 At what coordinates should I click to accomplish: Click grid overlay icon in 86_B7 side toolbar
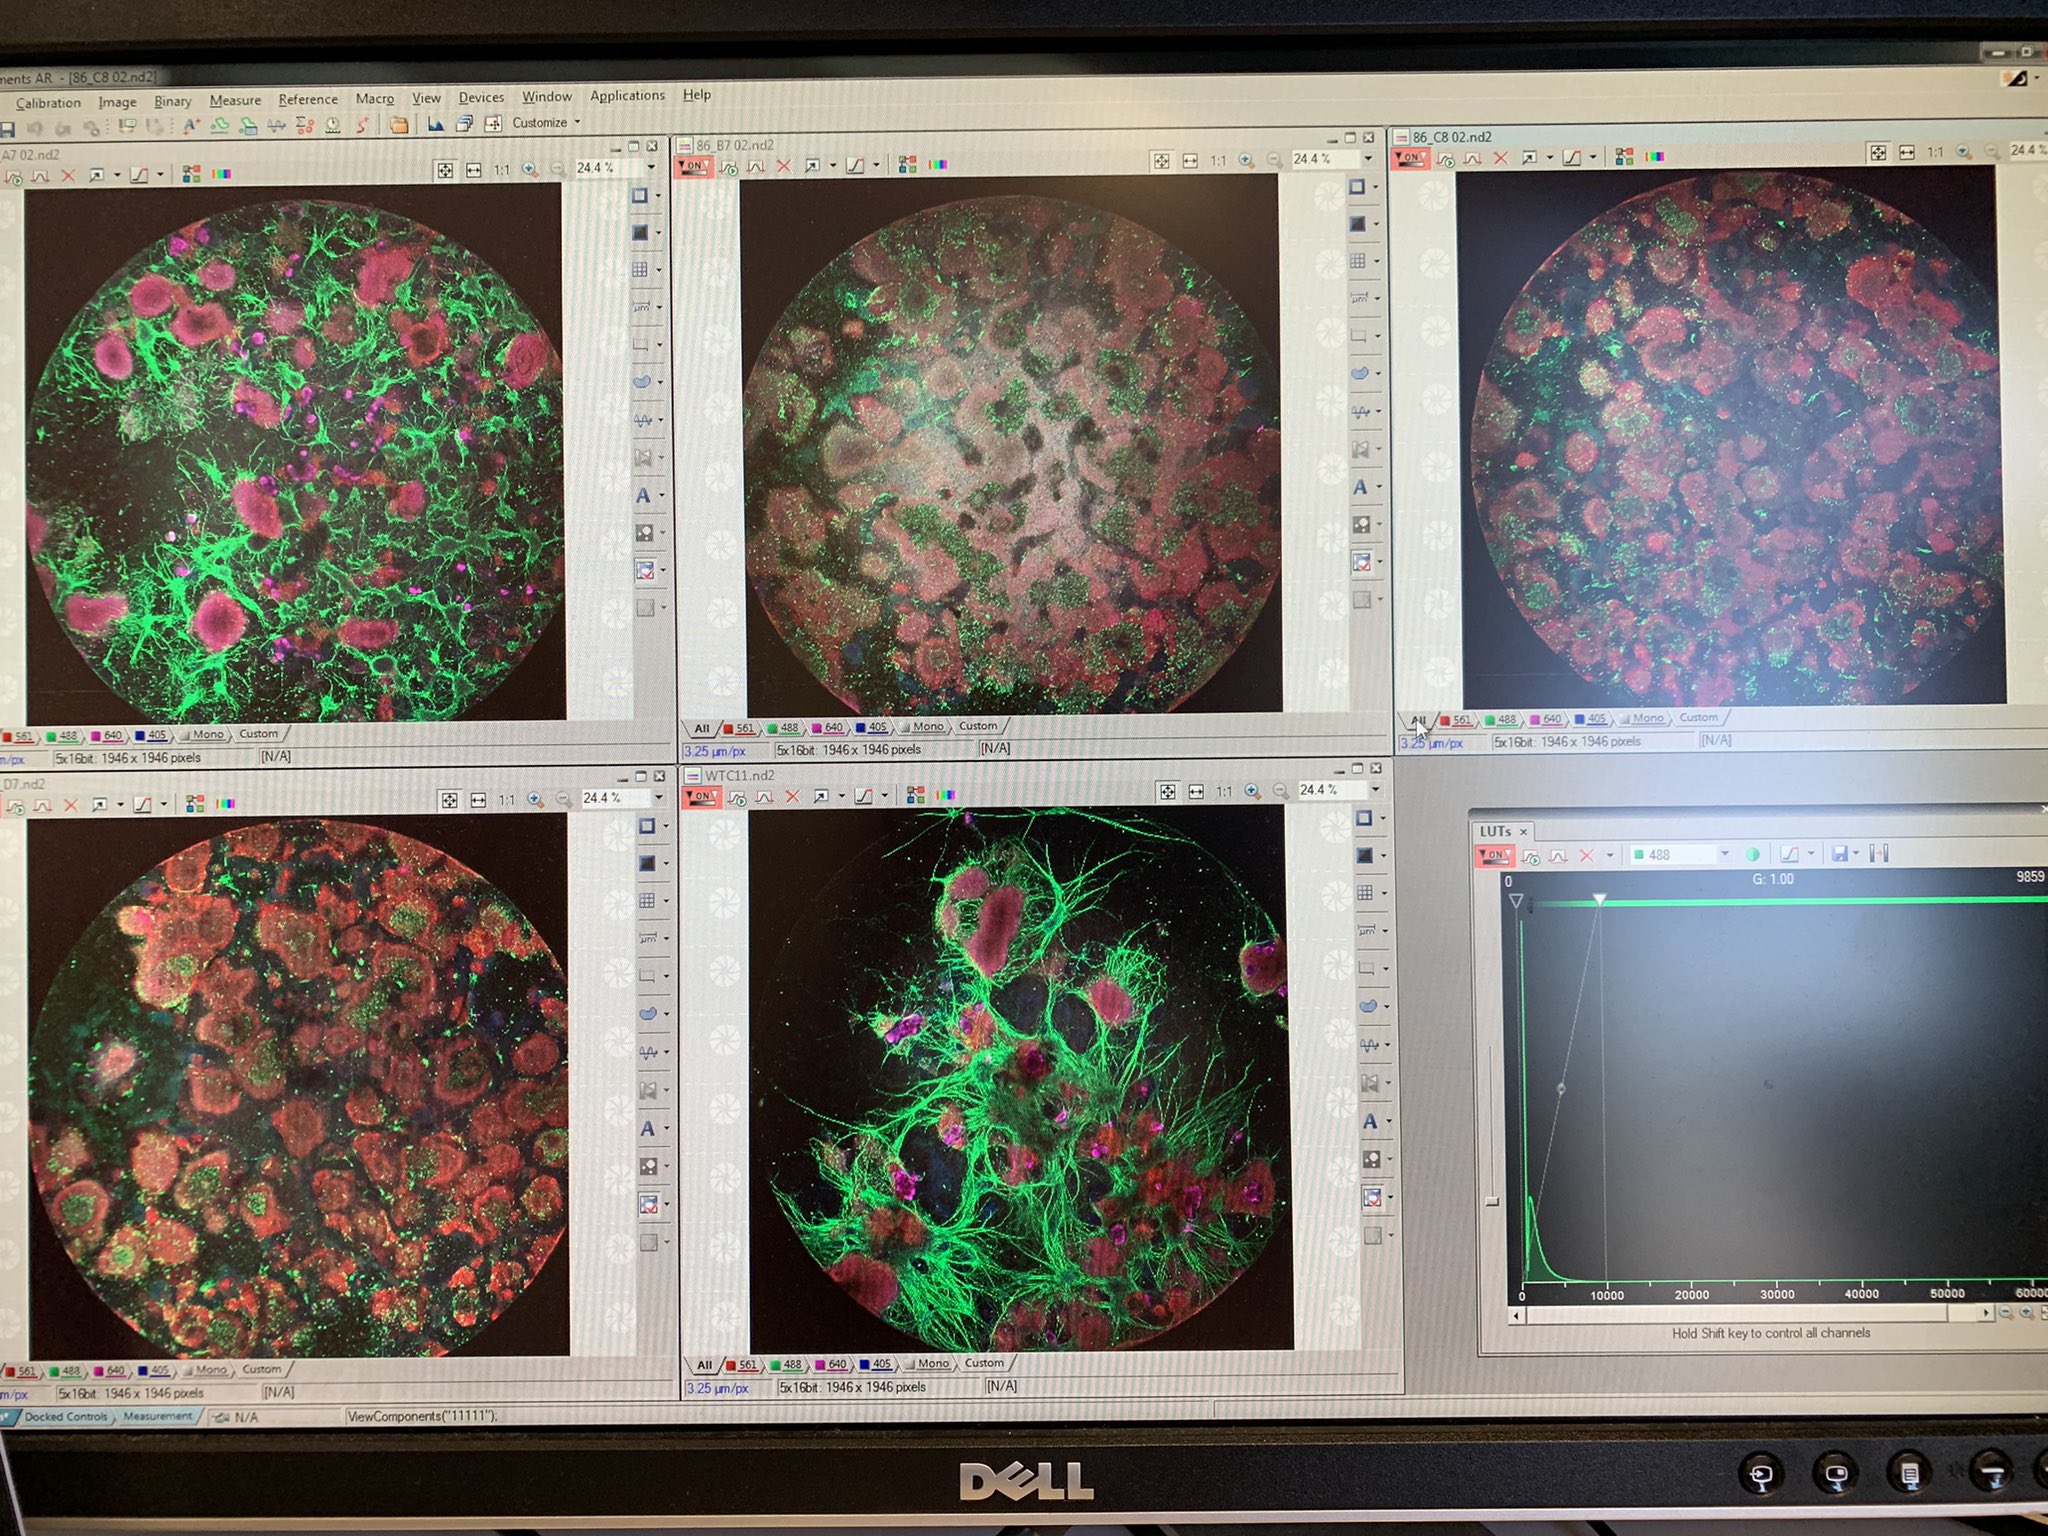tap(1357, 262)
